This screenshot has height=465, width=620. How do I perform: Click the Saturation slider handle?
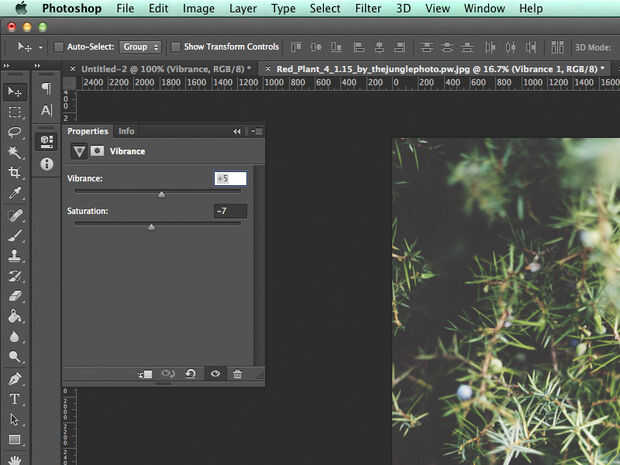tap(151, 227)
